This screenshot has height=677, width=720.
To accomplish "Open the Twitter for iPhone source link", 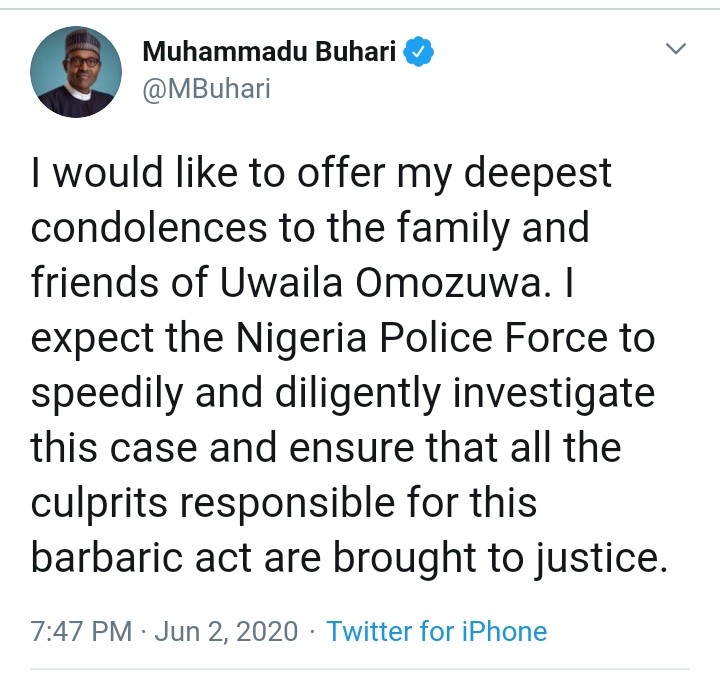I will pos(437,632).
